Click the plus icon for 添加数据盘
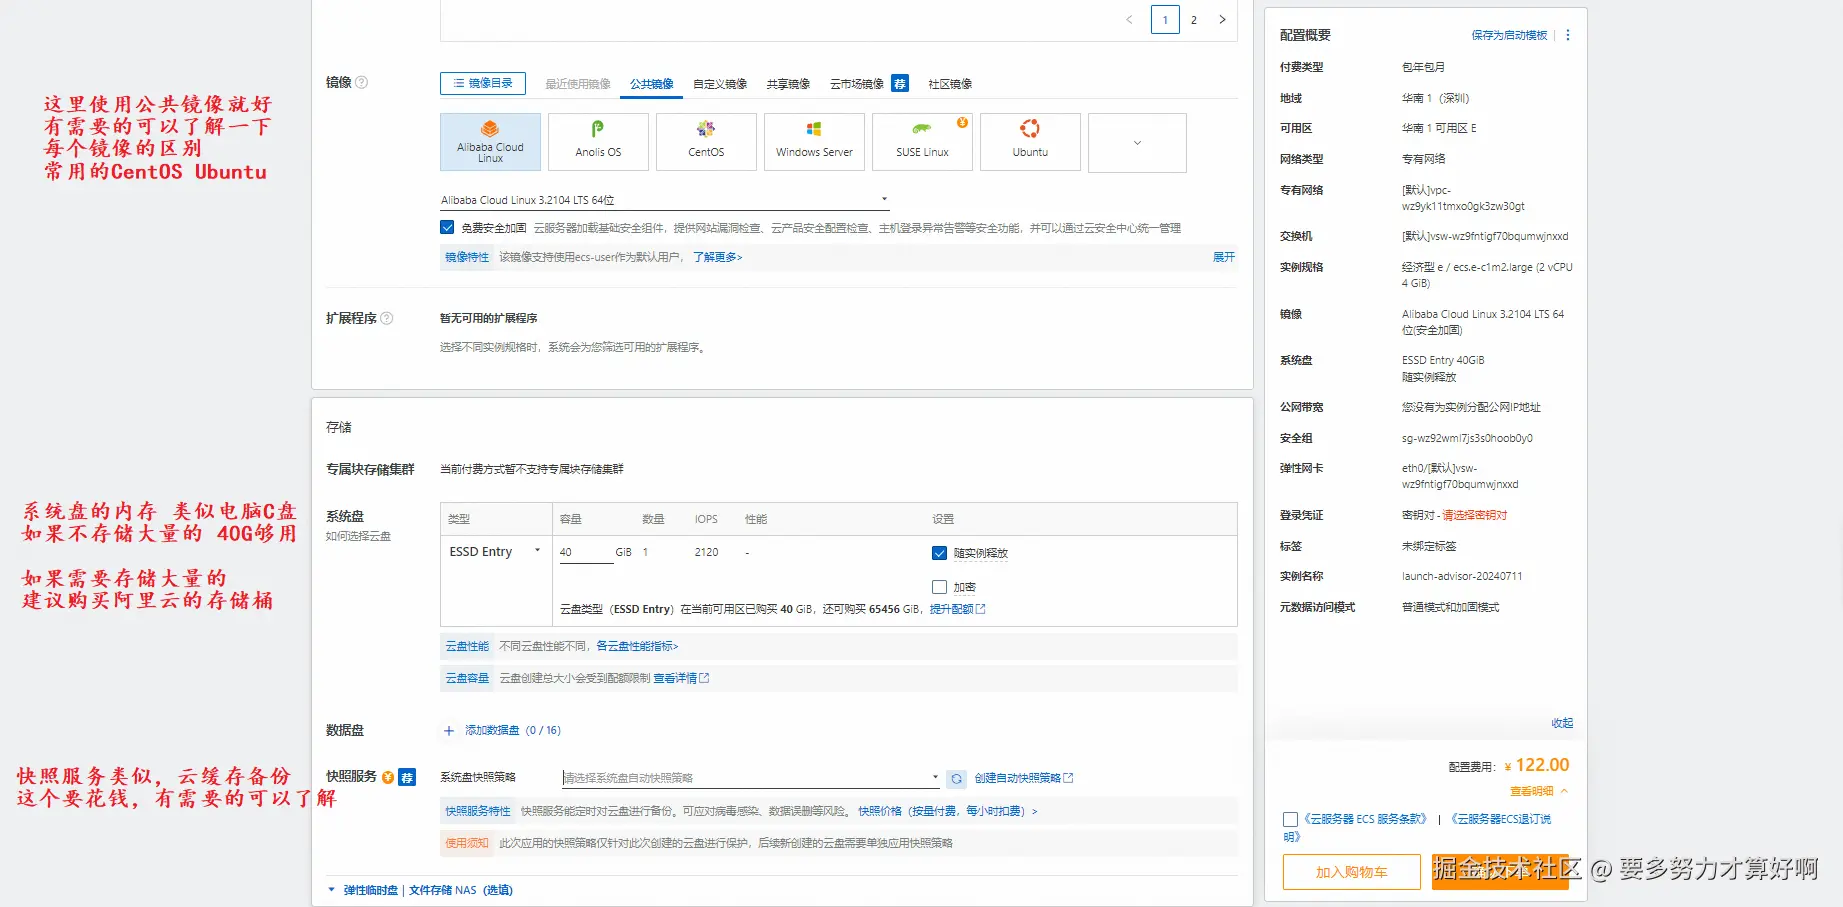1843x907 pixels. click(449, 731)
